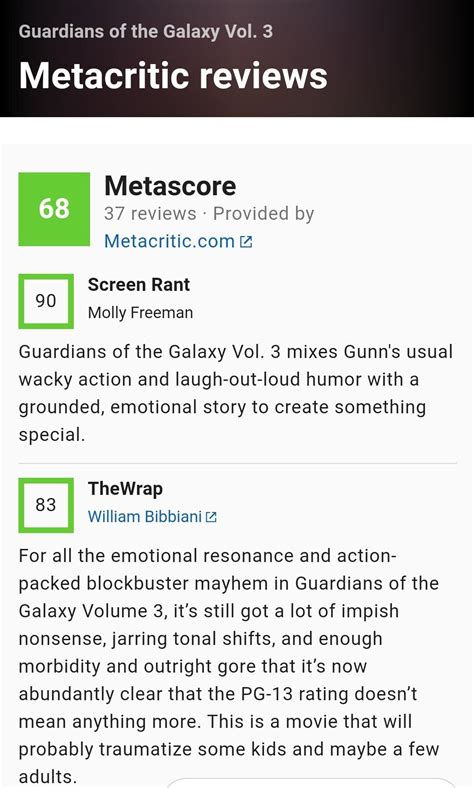Click the Screen Rant review excerpt
474x788 pixels.
tap(236, 393)
